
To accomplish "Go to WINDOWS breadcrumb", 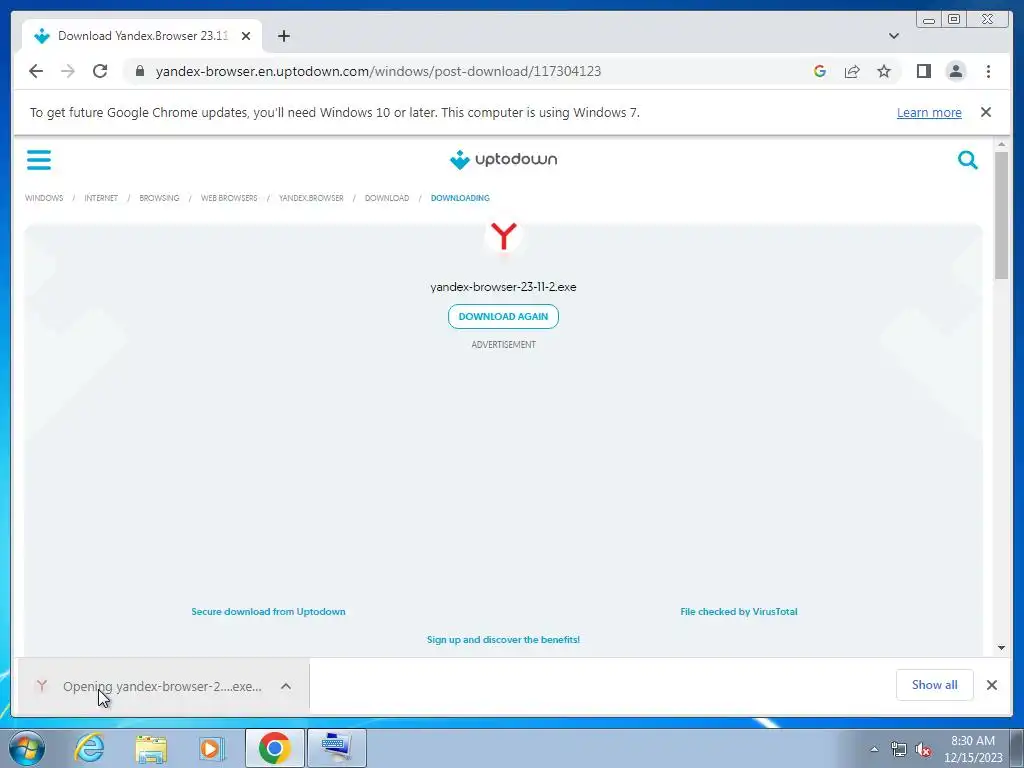I will pyautogui.click(x=44, y=198).
